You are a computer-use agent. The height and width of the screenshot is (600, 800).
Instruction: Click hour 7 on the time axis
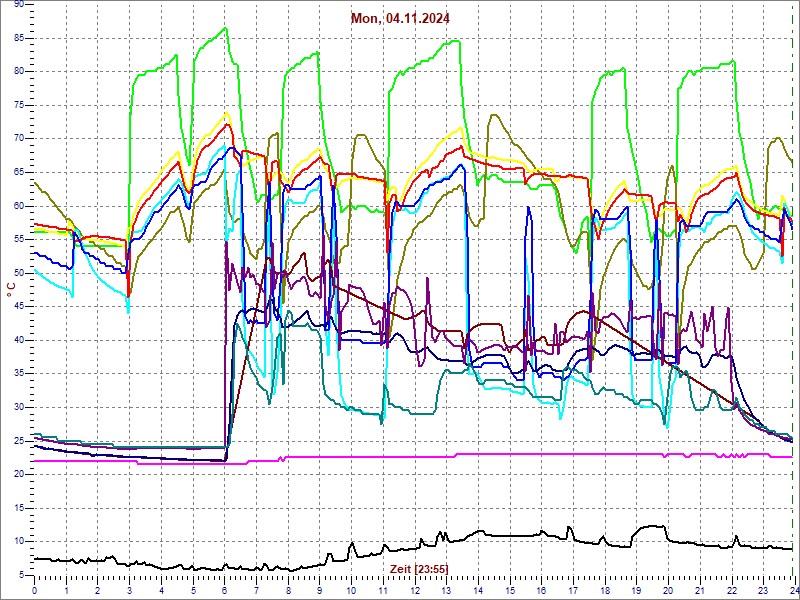click(256, 590)
